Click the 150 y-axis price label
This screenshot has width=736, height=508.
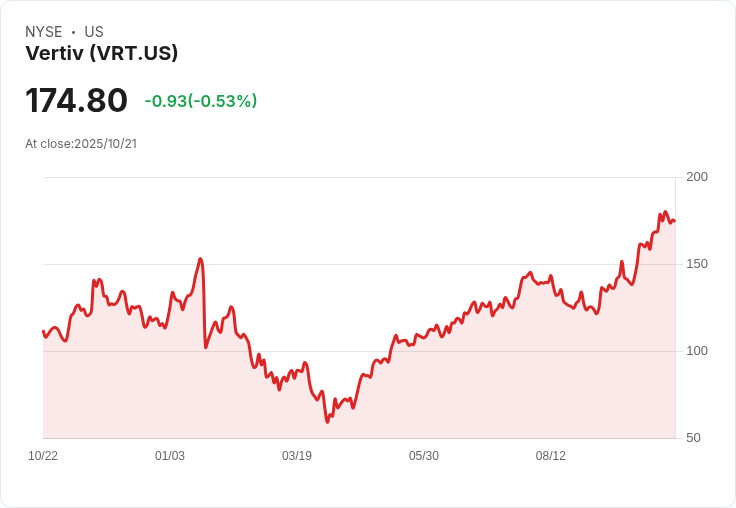[x=697, y=264]
